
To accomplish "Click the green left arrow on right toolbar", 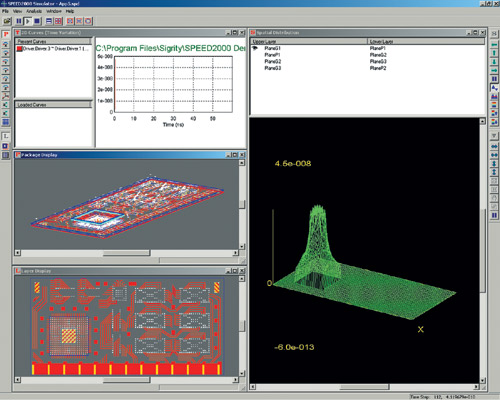I will pyautogui.click(x=494, y=44).
